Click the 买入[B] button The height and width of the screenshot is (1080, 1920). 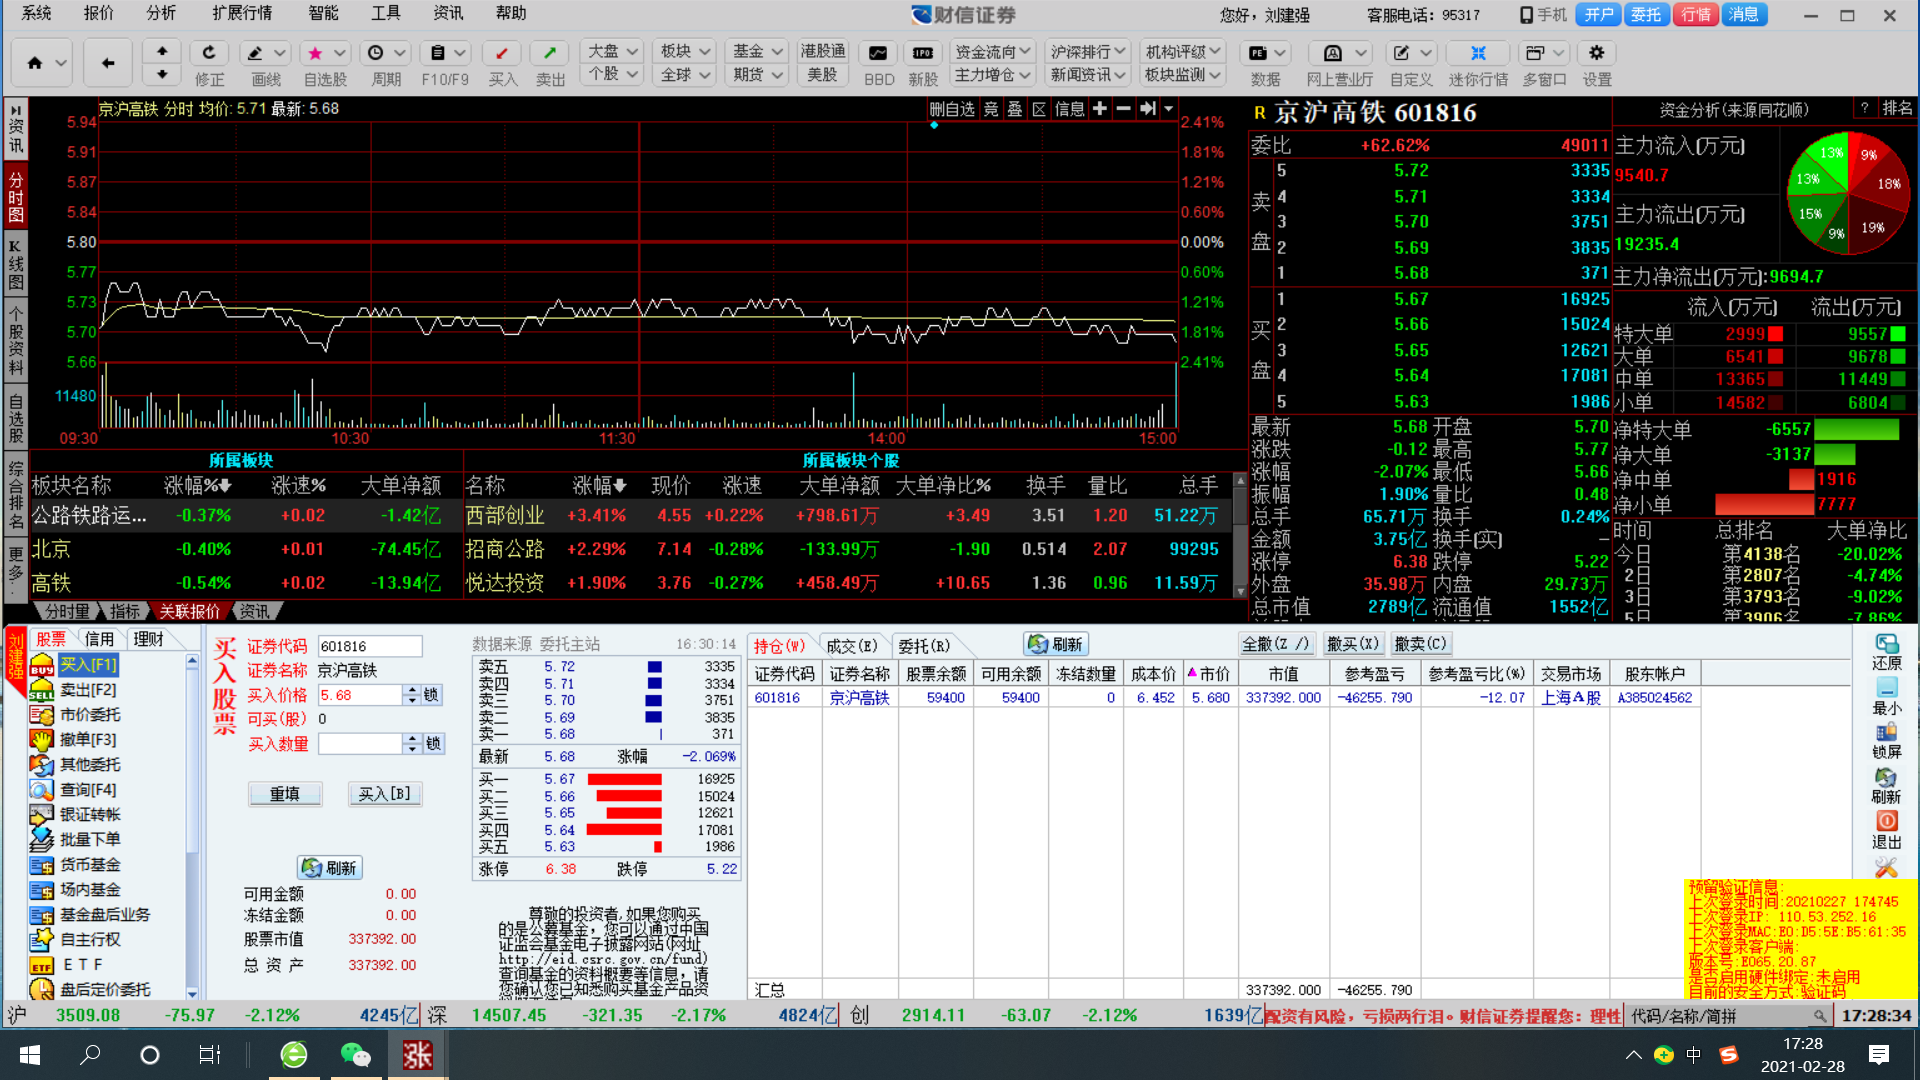[384, 794]
